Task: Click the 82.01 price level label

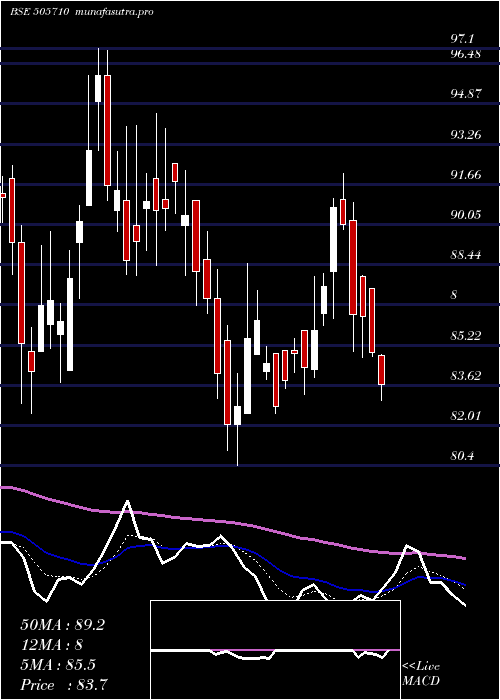Action: pos(466,415)
